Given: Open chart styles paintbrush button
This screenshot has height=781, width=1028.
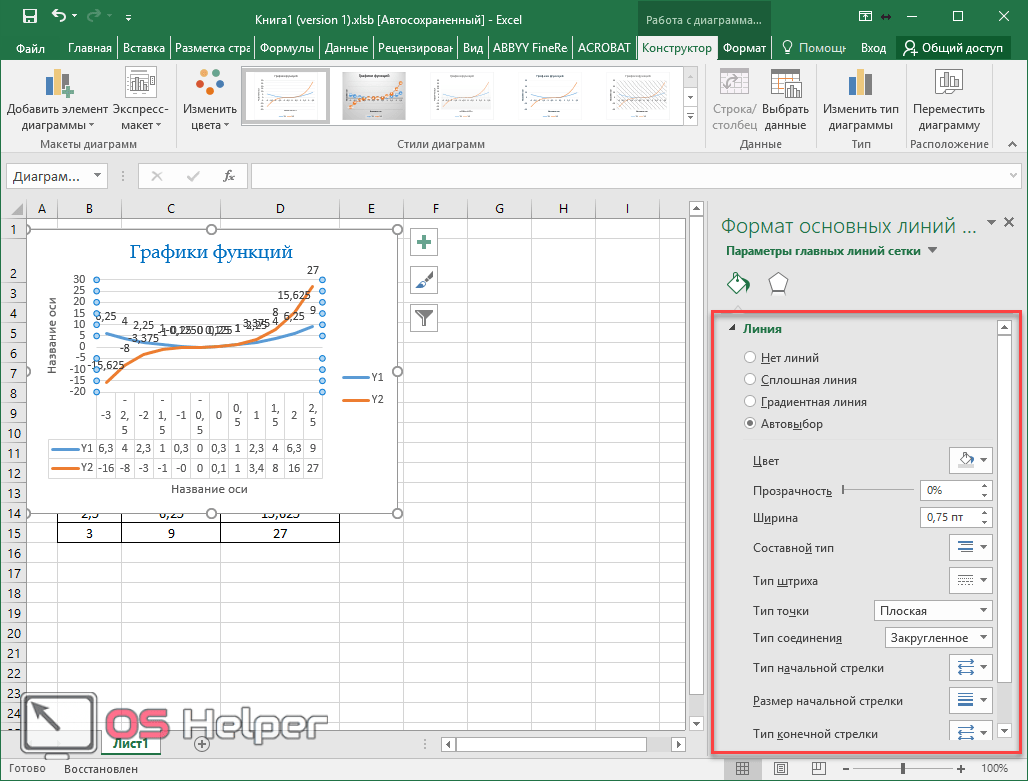Looking at the screenshot, I should (x=425, y=280).
